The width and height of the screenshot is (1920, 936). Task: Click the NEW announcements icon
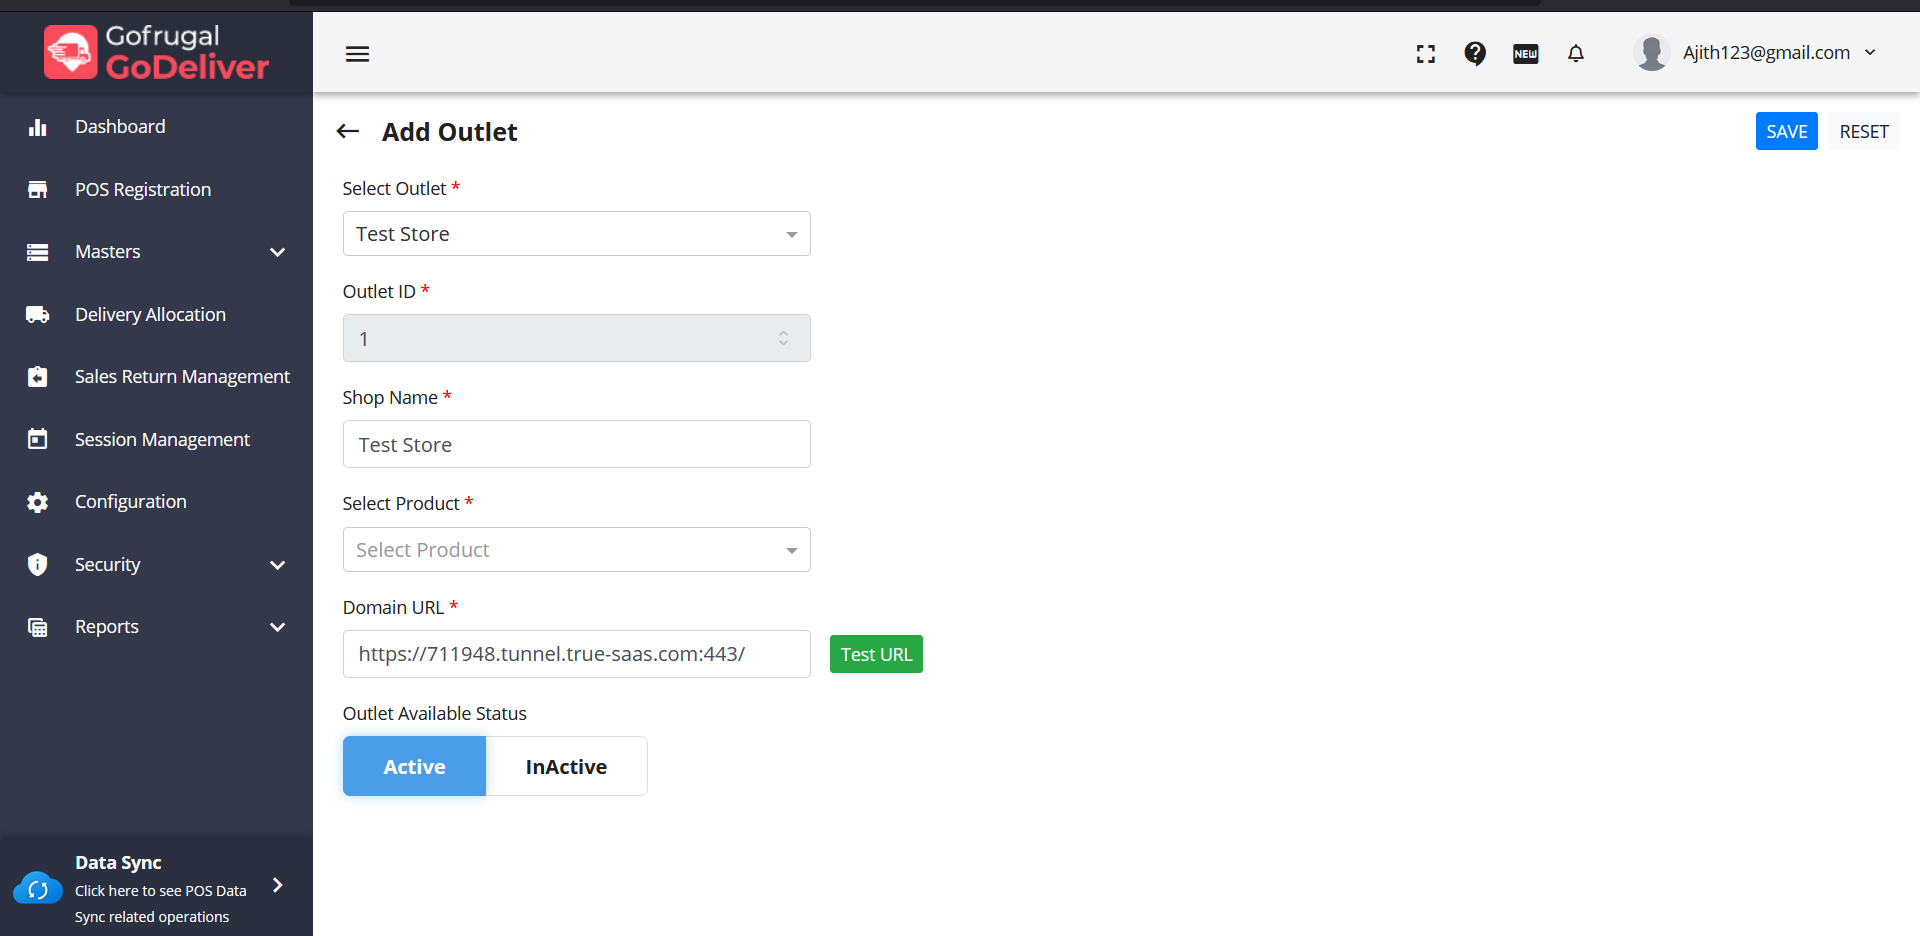click(x=1525, y=54)
